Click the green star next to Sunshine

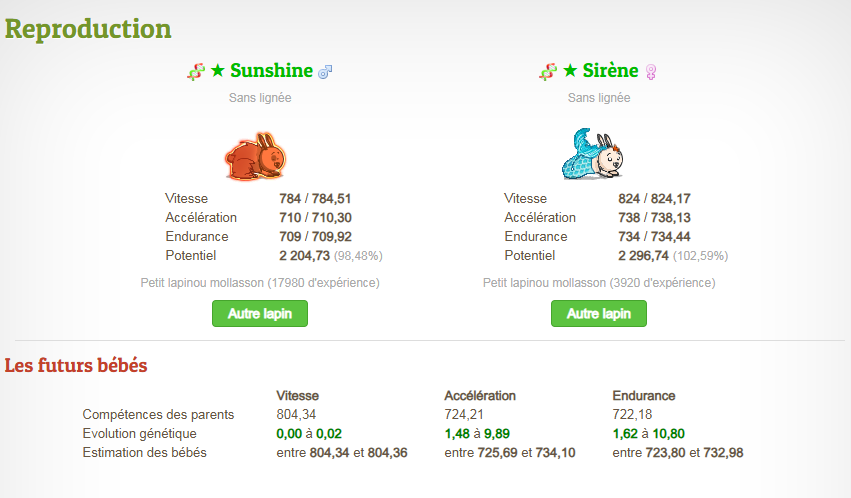tap(218, 71)
